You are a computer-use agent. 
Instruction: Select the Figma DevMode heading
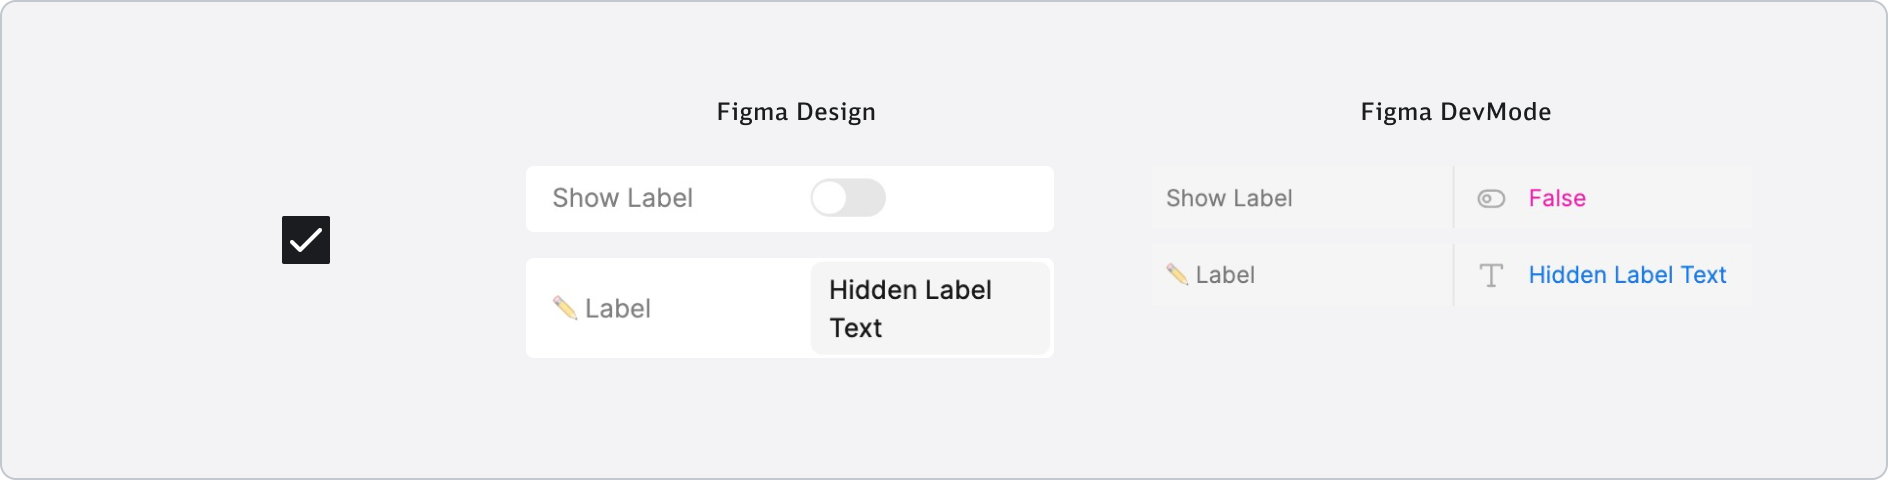(x=1456, y=112)
